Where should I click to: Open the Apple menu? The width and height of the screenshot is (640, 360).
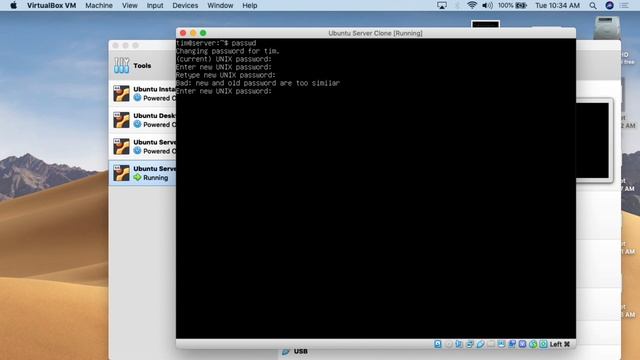13,5
